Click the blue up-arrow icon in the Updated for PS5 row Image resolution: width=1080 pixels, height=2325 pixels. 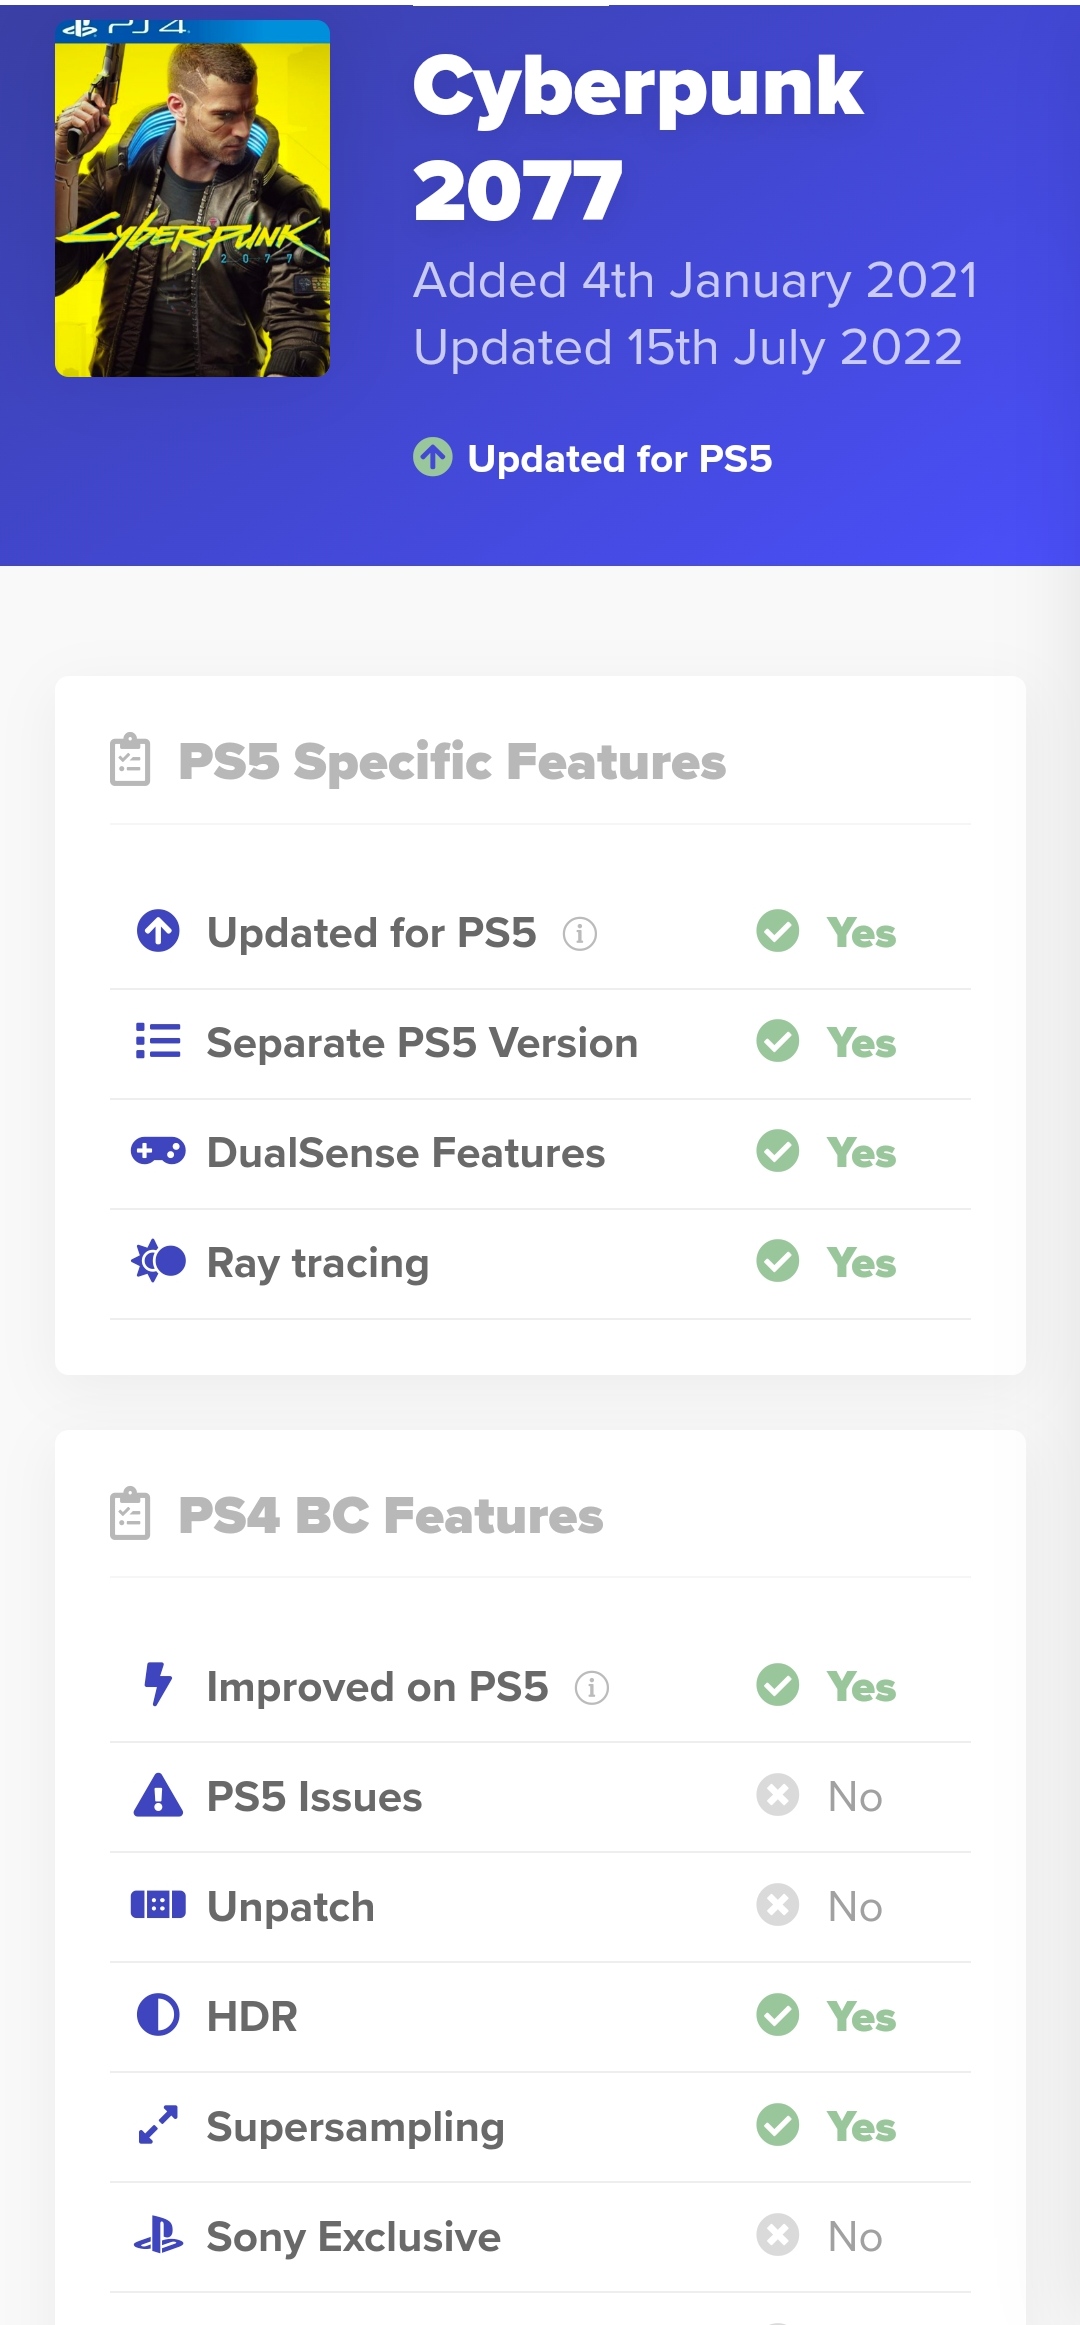pyautogui.click(x=158, y=931)
